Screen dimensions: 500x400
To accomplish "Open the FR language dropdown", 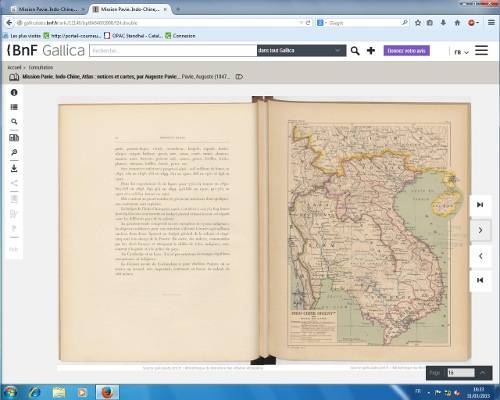I will 461,52.
